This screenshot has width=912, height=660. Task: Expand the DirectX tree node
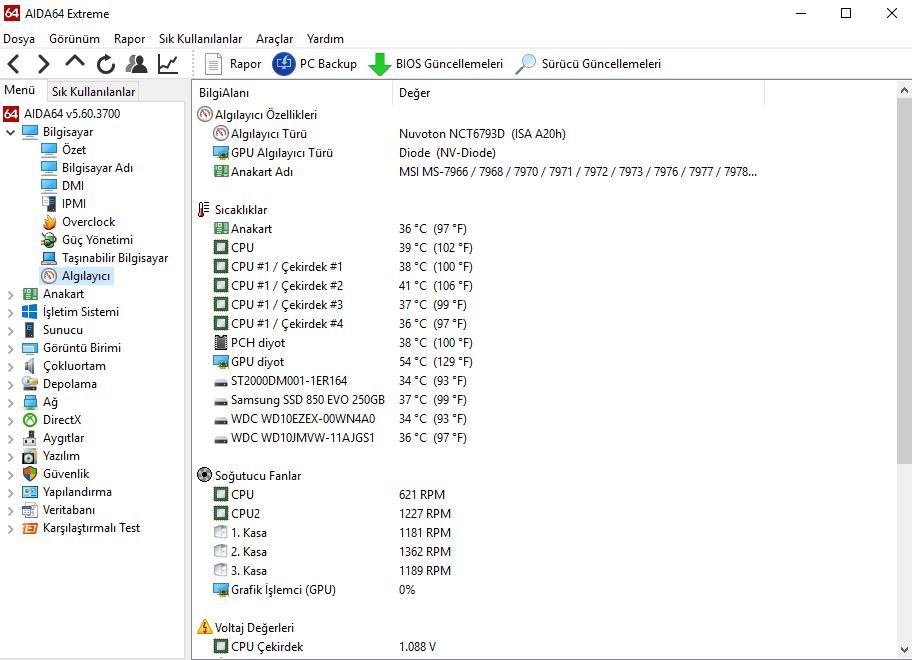10,420
